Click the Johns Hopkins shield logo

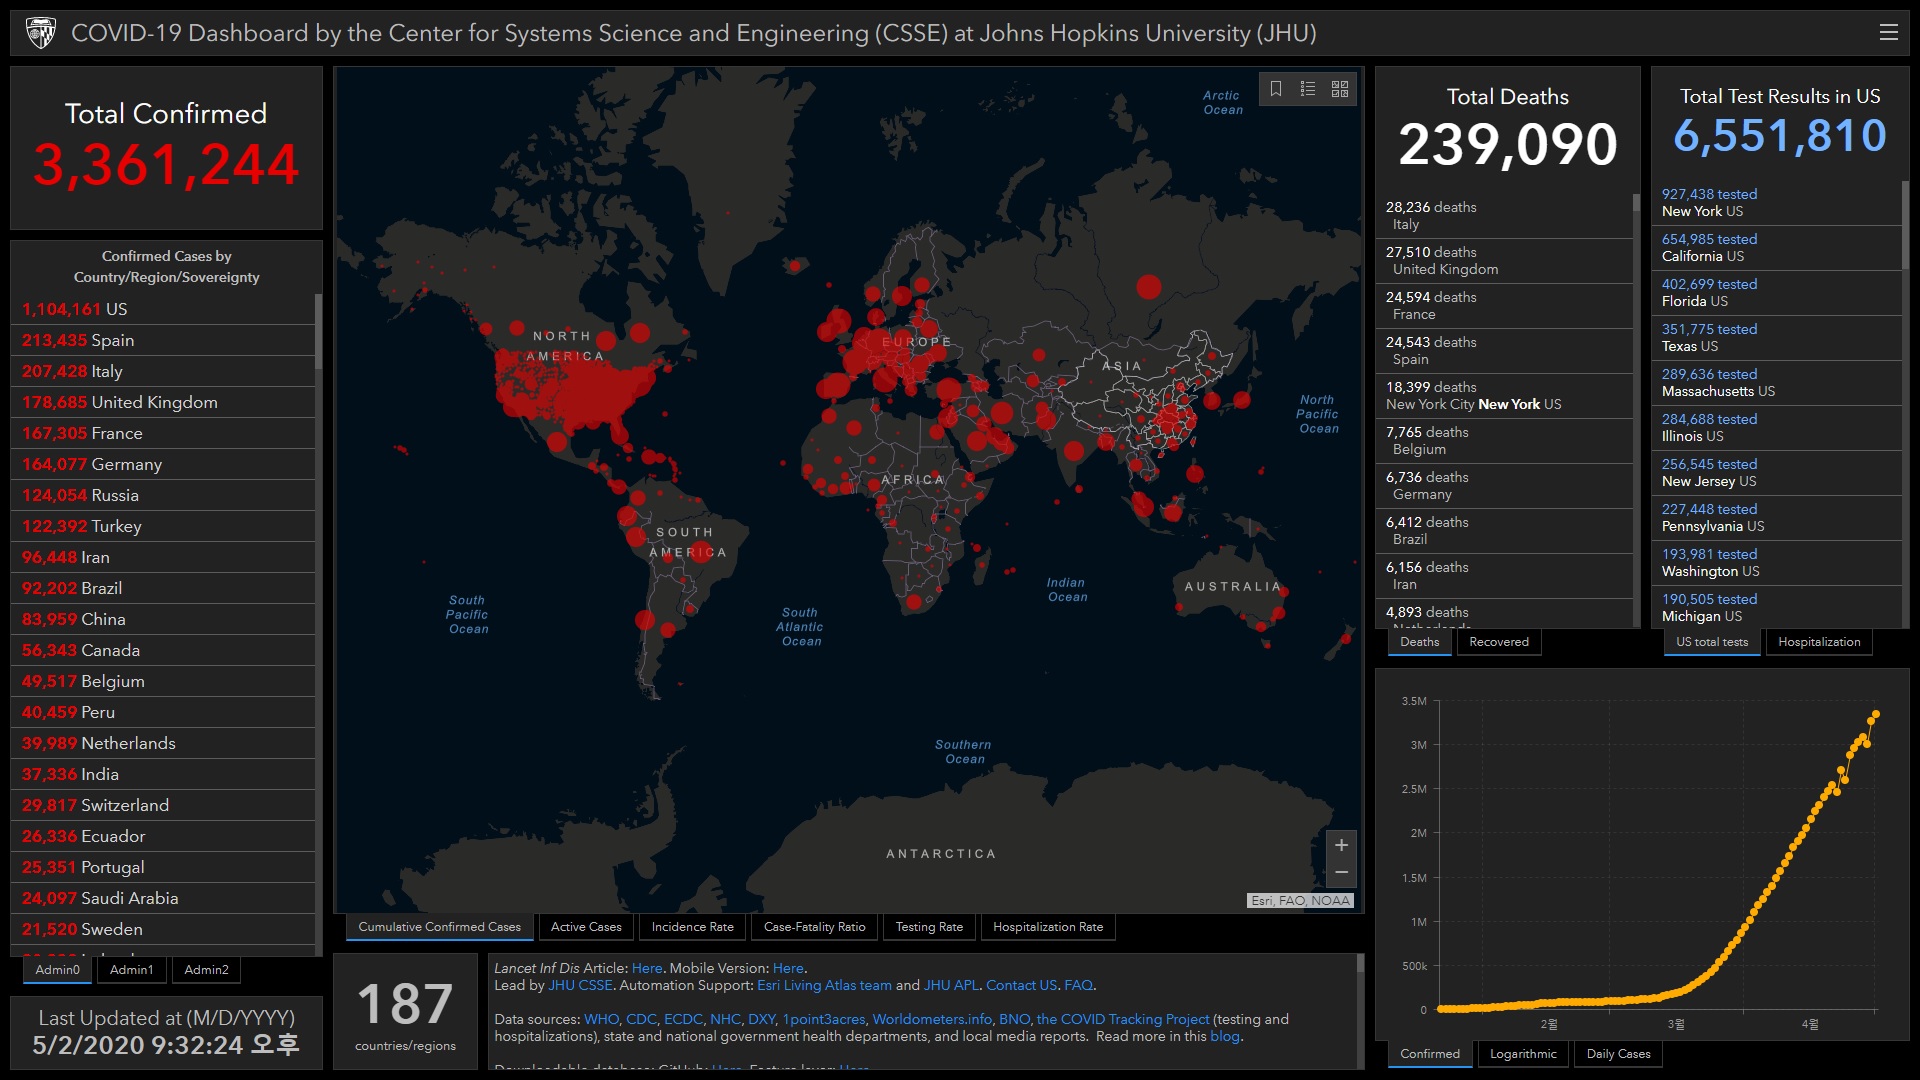pyautogui.click(x=41, y=33)
